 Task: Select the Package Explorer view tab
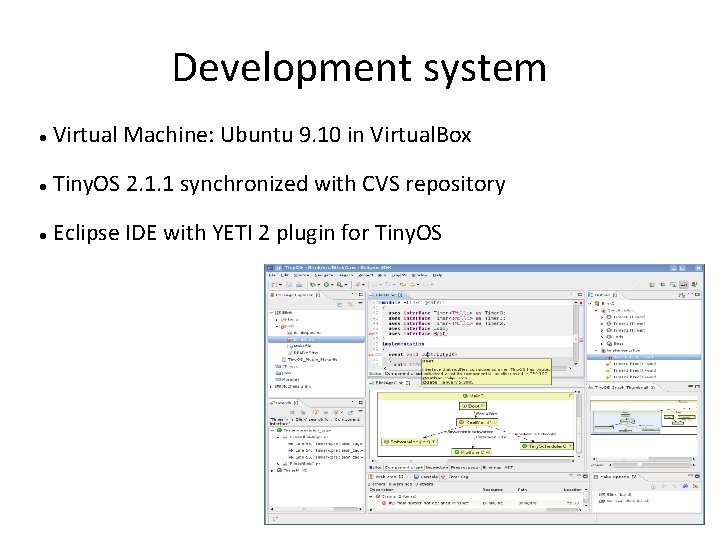[296, 295]
